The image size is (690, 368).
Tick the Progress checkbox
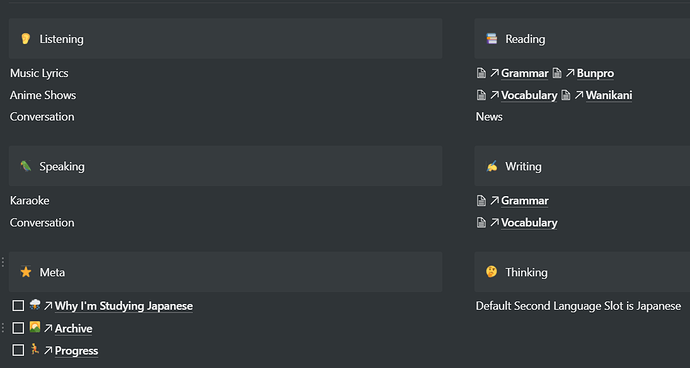[x=18, y=350]
